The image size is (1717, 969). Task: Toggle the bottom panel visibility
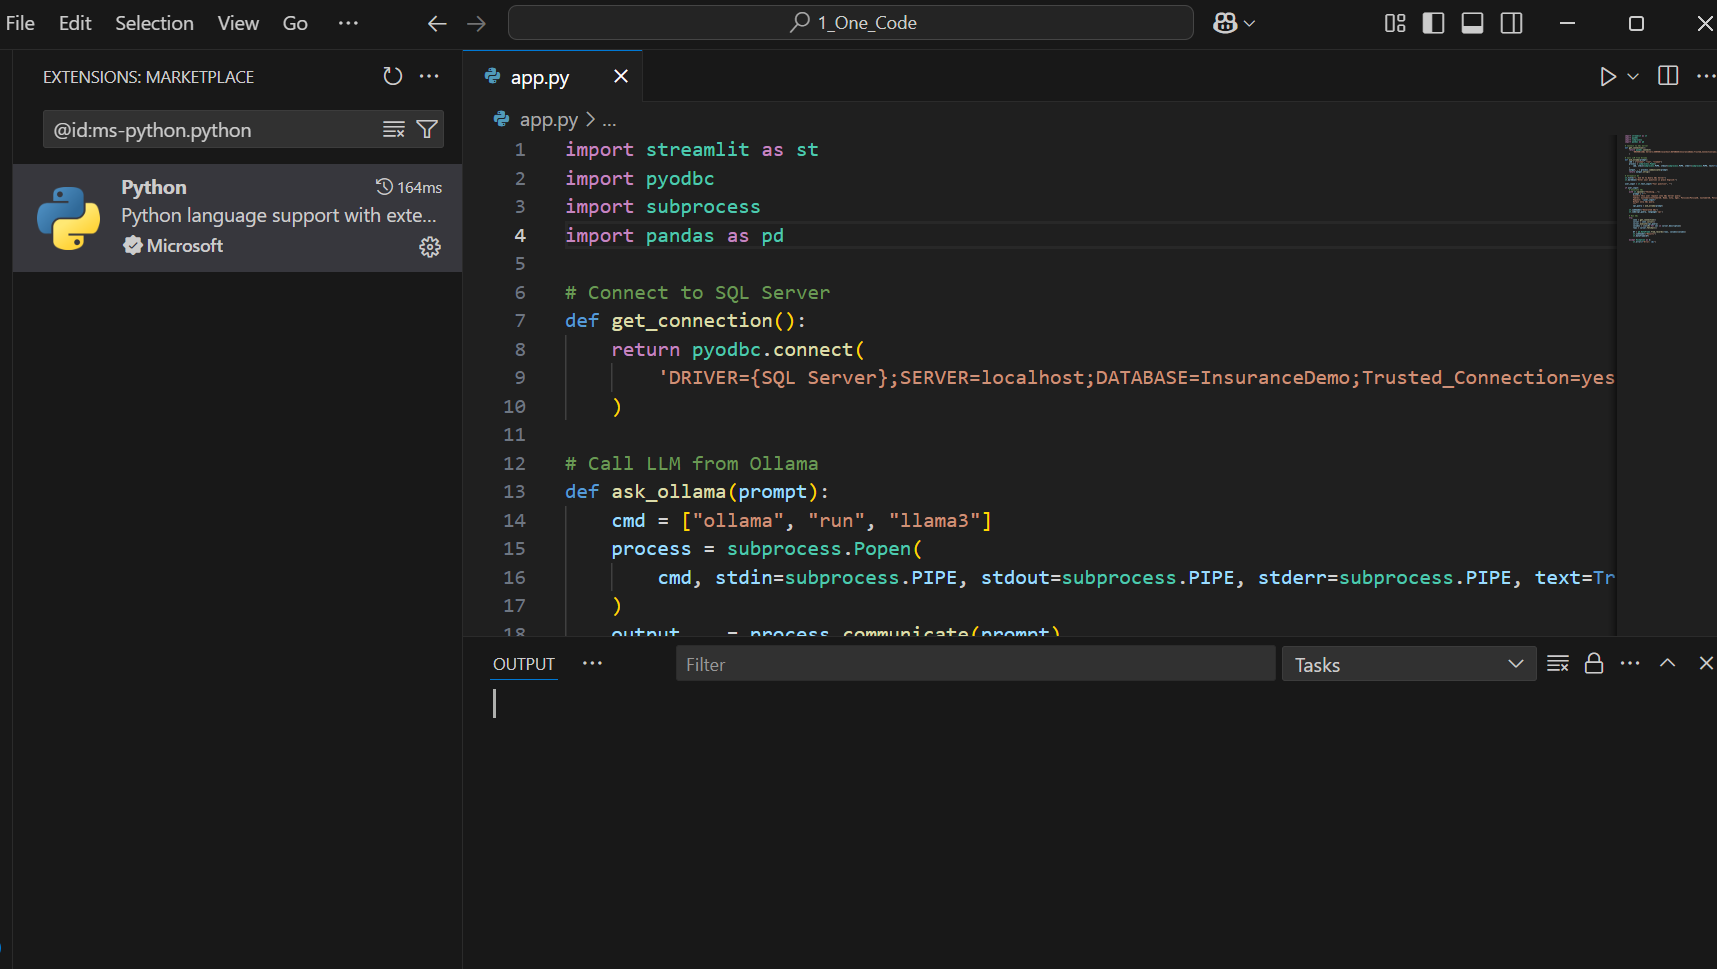1472,23
